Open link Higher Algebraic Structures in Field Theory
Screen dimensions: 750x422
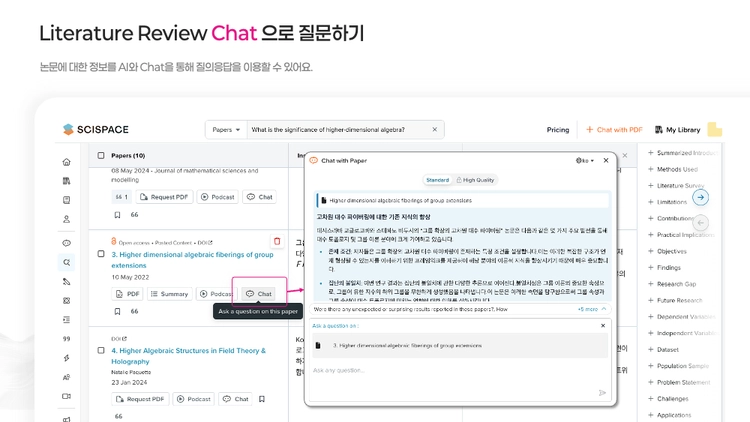[188, 356]
